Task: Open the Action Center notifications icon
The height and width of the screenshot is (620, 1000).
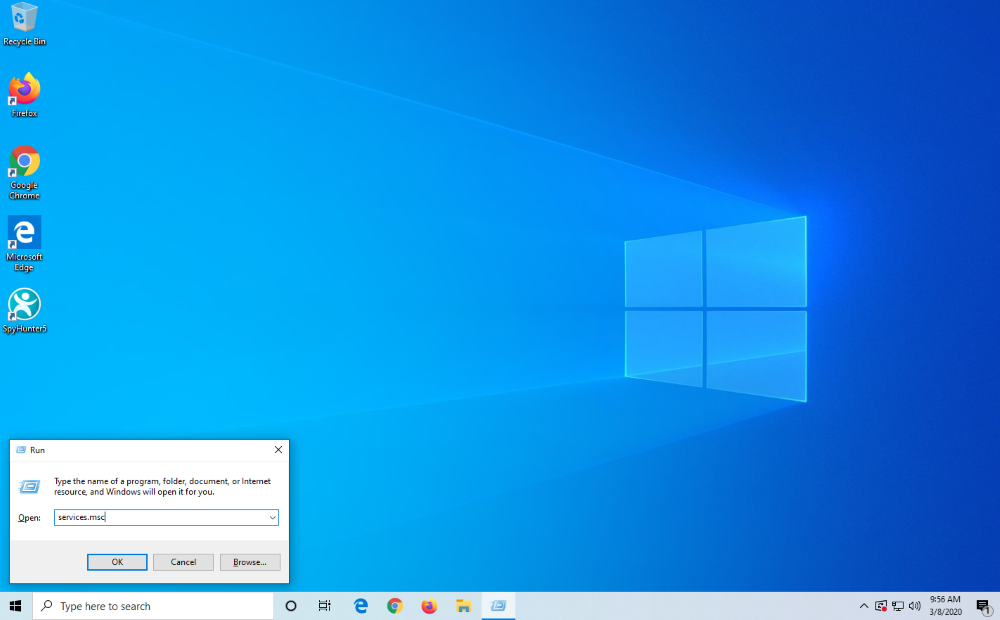Action: [x=982, y=606]
